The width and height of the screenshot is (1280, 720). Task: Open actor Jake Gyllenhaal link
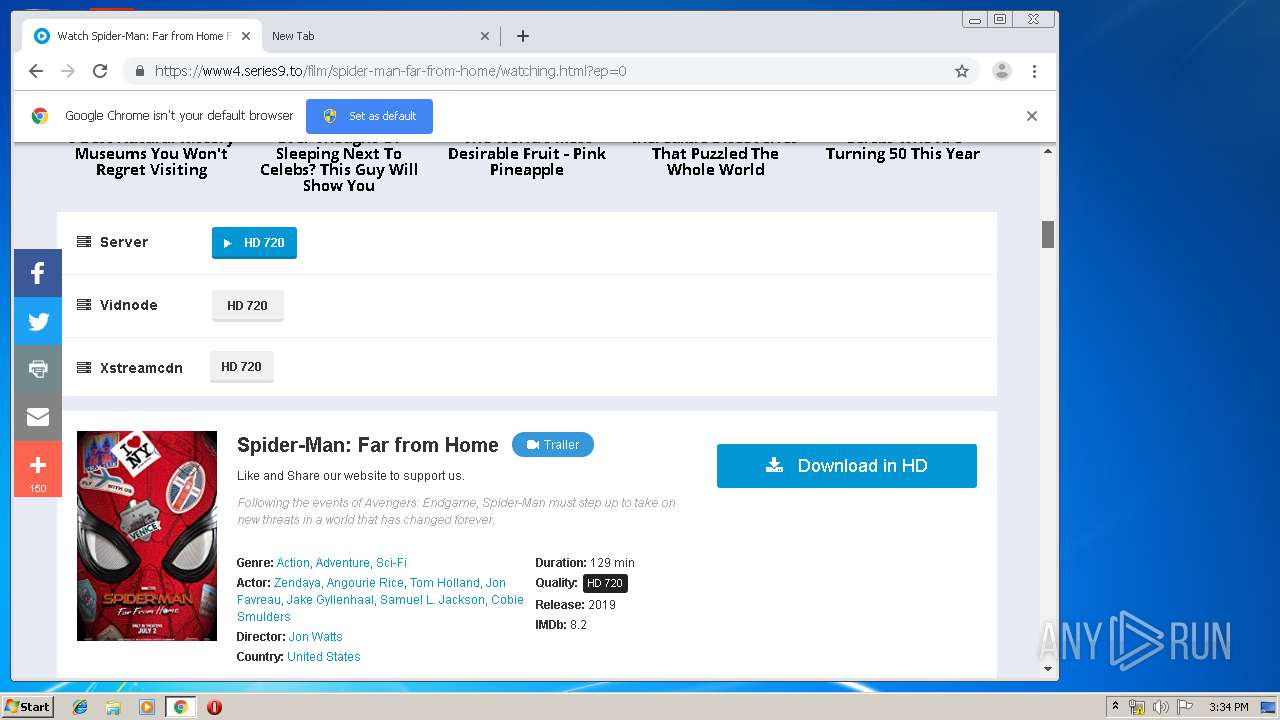tap(330, 600)
